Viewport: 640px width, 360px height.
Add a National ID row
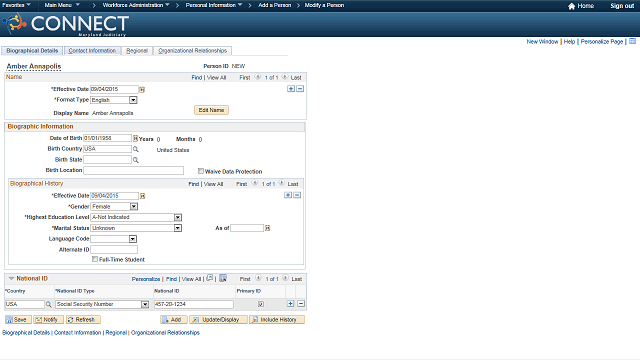point(290,304)
